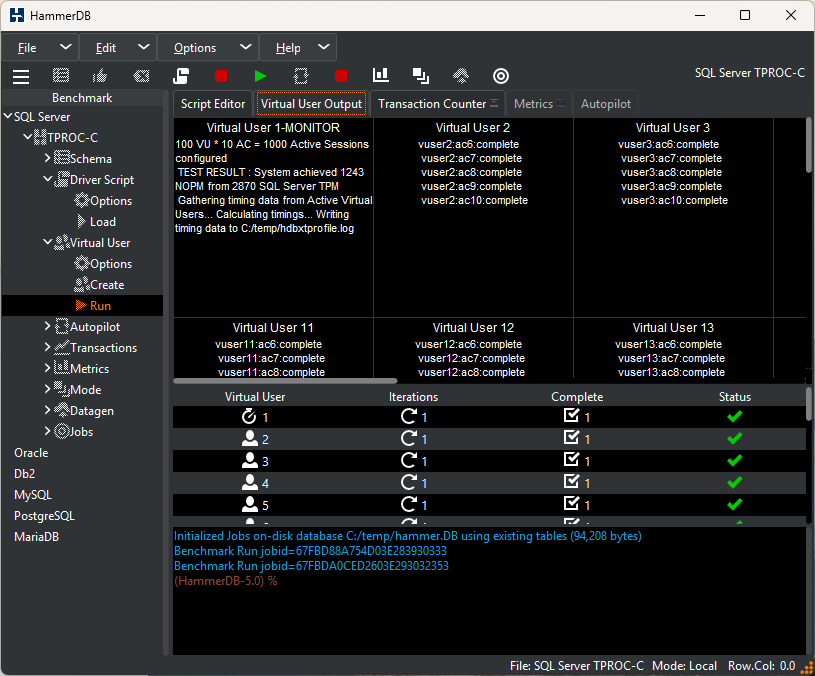Select Db2 in the benchmark list

point(24,474)
